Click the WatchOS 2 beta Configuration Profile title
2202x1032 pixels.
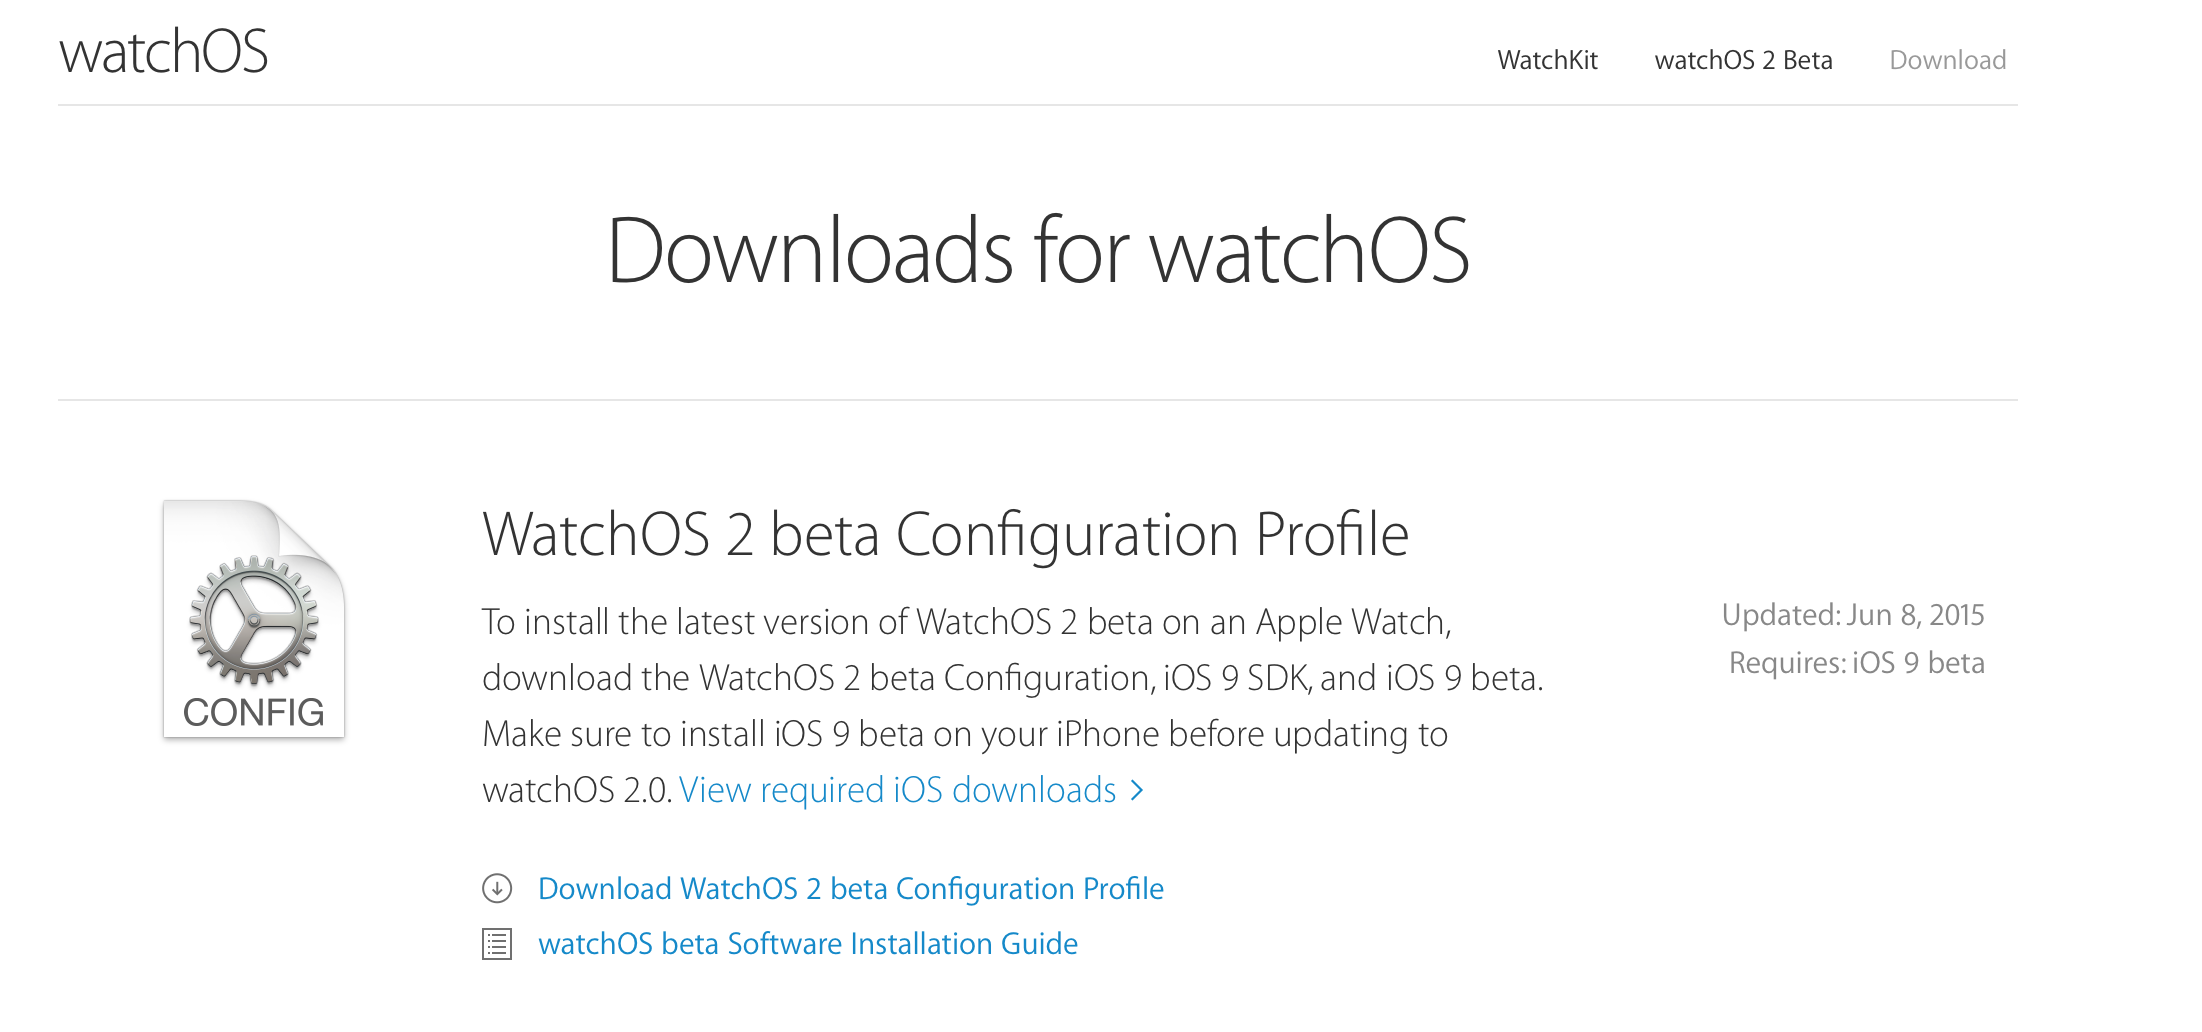click(x=945, y=534)
